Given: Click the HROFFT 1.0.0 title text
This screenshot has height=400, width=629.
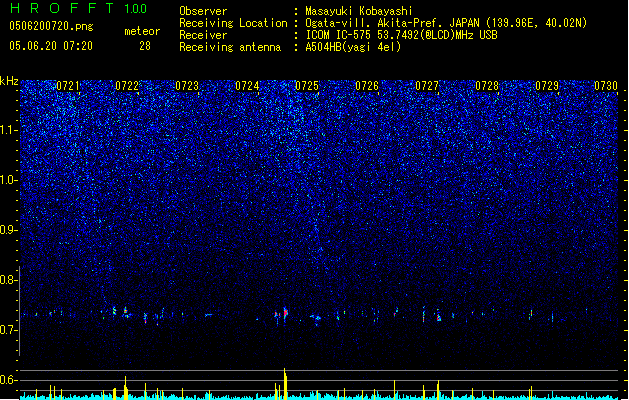Looking at the screenshot, I should pos(78,8).
